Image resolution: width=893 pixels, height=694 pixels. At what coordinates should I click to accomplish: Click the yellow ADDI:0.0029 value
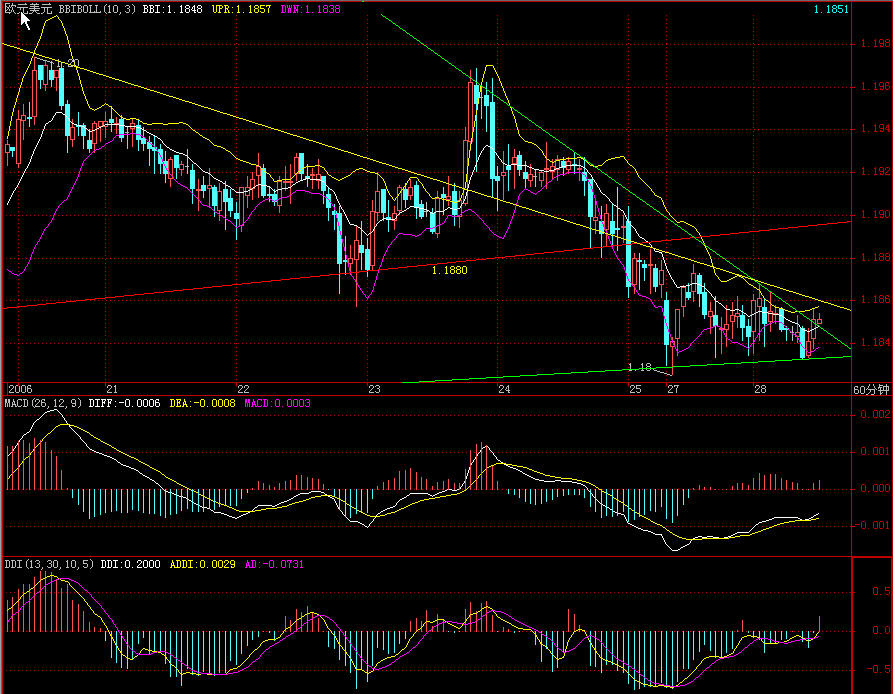pyautogui.click(x=202, y=565)
